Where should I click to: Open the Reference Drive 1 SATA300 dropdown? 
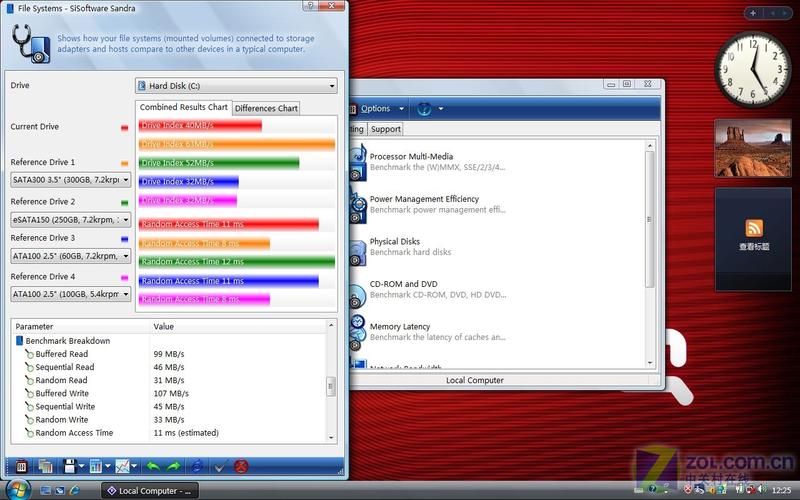click(70, 180)
